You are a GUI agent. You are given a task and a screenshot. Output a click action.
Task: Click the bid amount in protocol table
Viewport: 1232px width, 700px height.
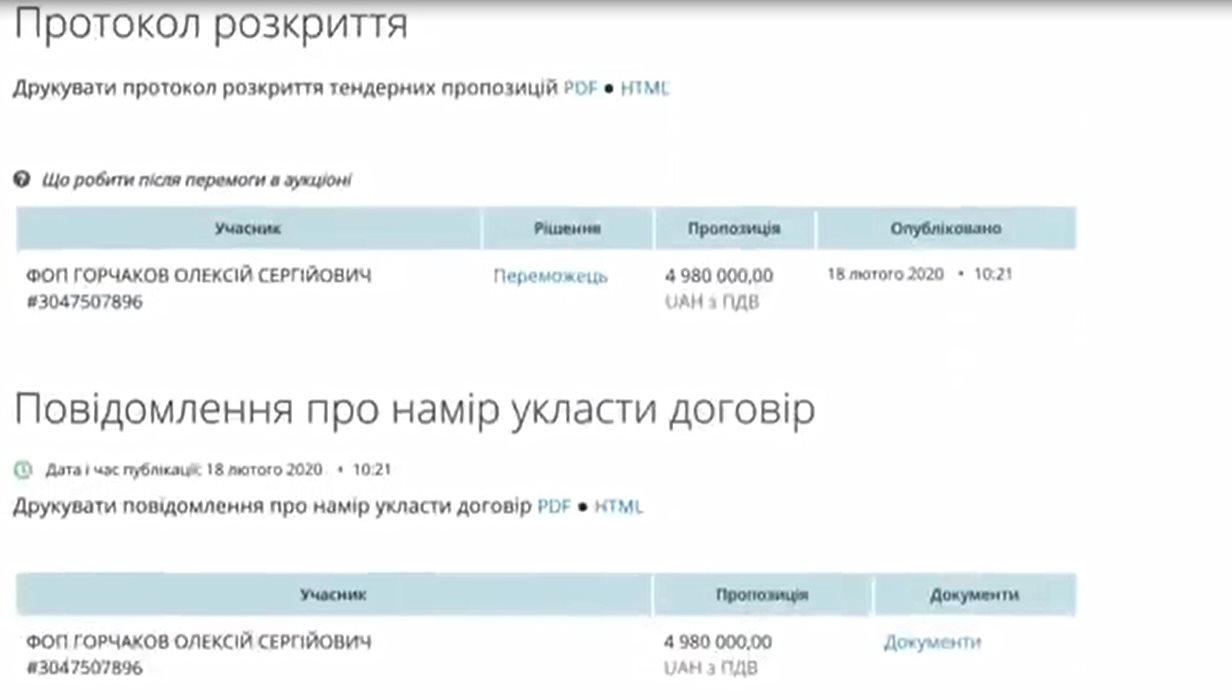pos(718,276)
